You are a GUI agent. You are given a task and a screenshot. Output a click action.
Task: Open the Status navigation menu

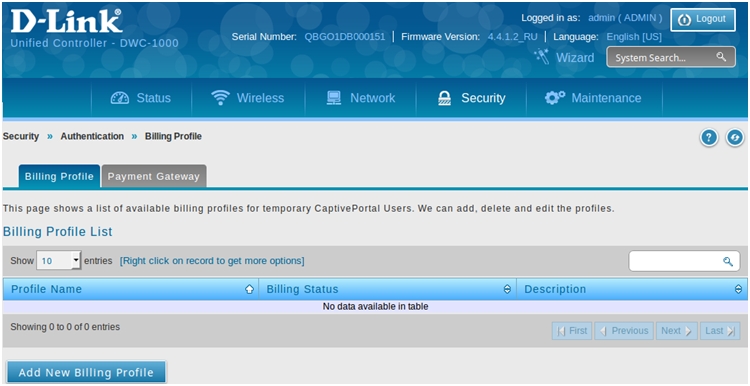141,98
